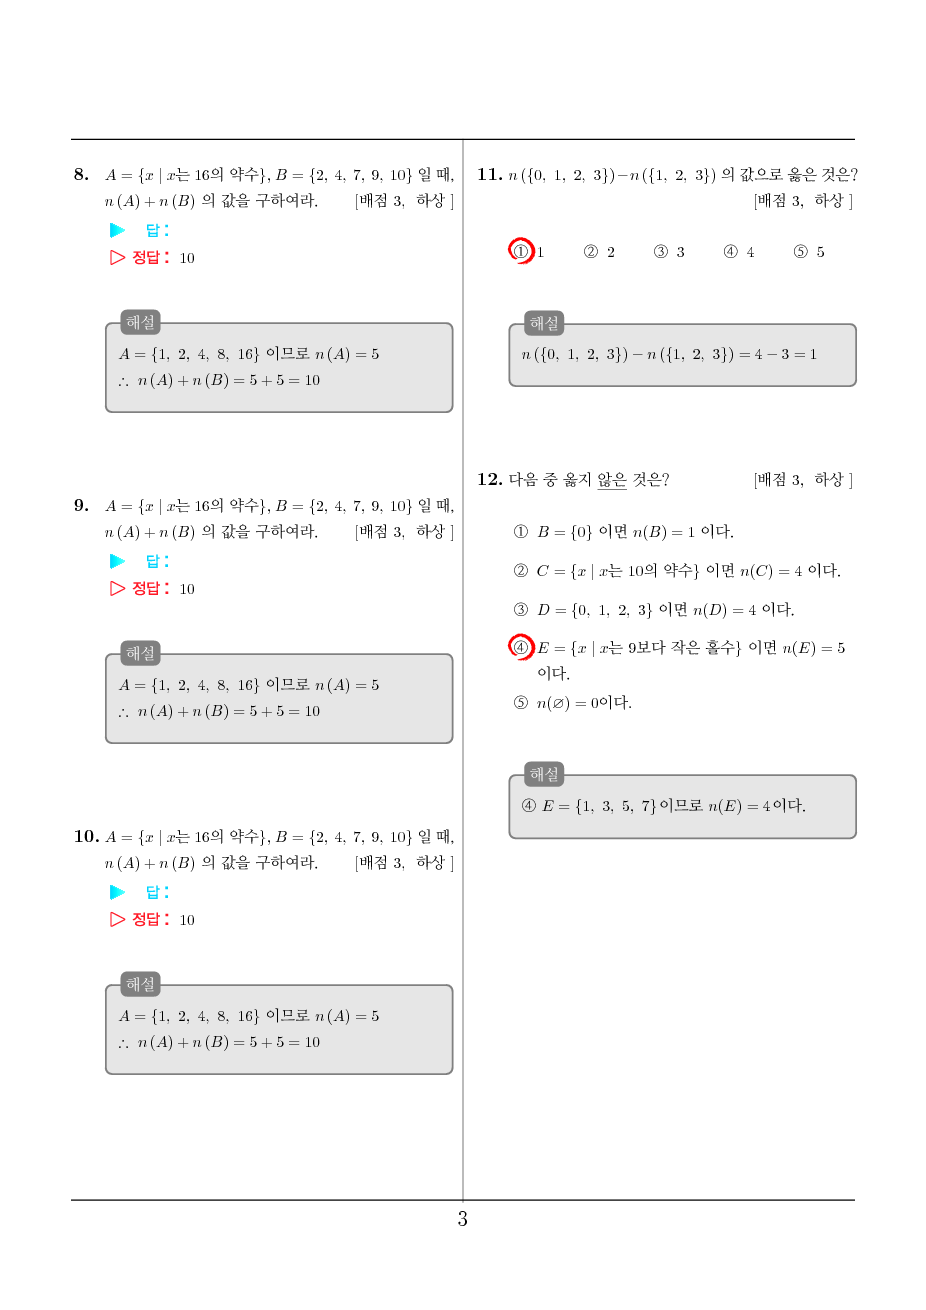Click the red 정답 triangle in question 10
Screen dimensions: 926x1310
point(118,919)
